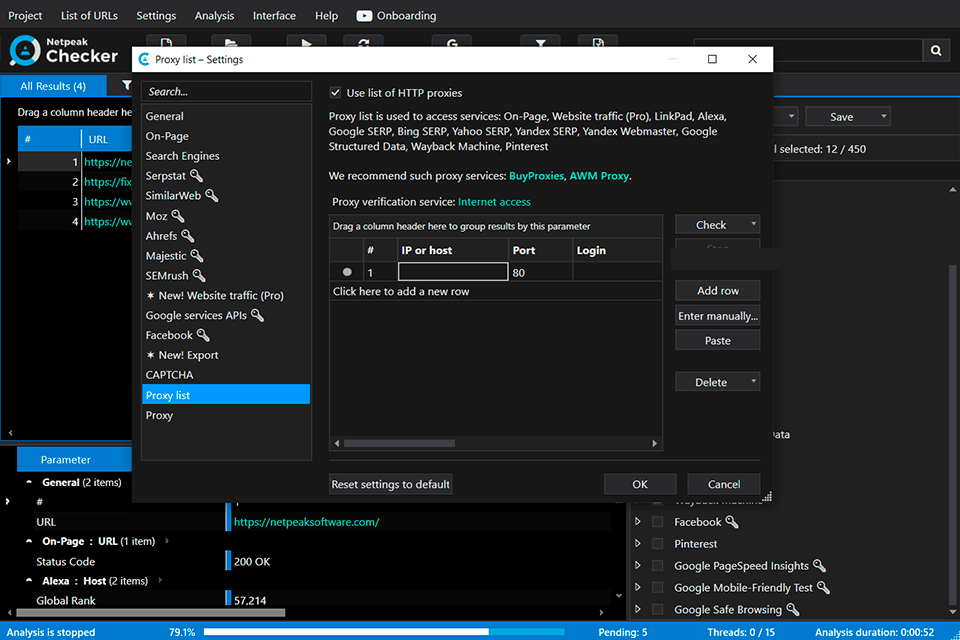Viewport: 960px width, 640px height.
Task: Click the YouTube icon beside Onboarding
Action: coord(364,16)
